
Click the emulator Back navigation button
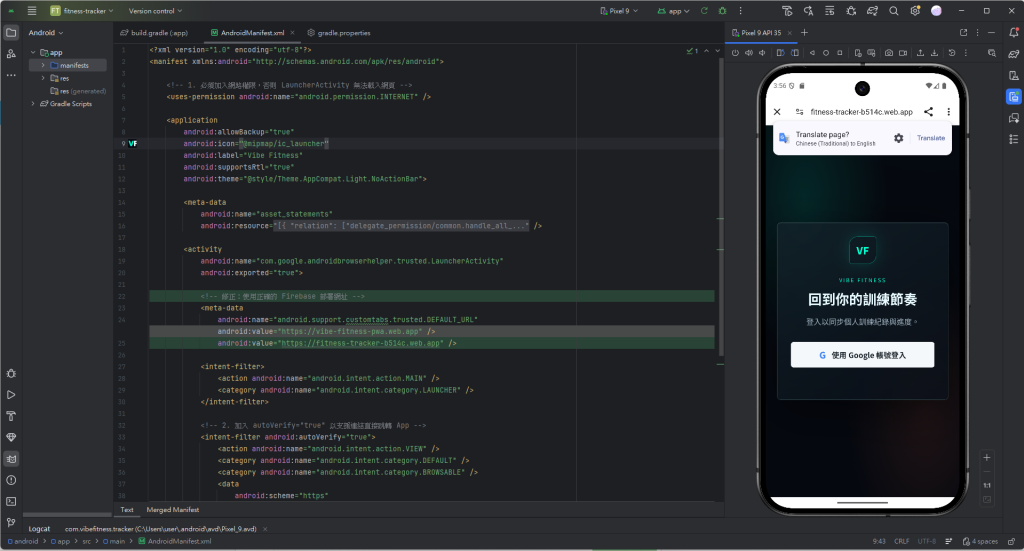pos(812,53)
